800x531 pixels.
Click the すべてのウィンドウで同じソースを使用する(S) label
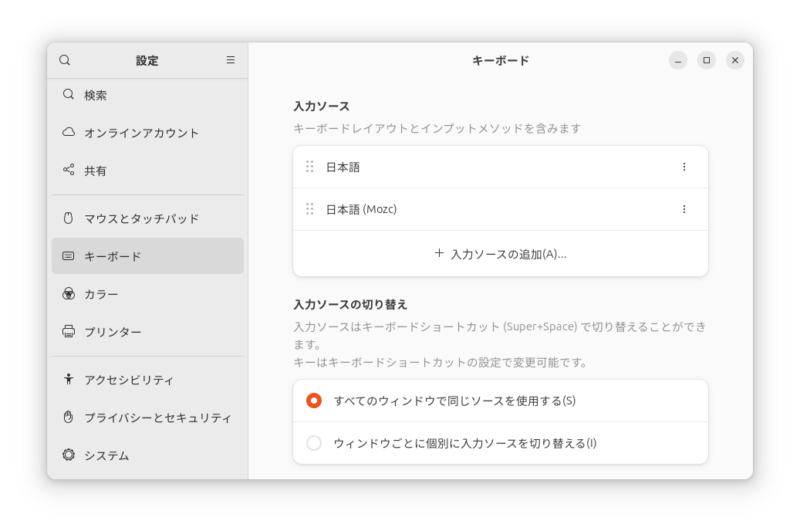455,401
